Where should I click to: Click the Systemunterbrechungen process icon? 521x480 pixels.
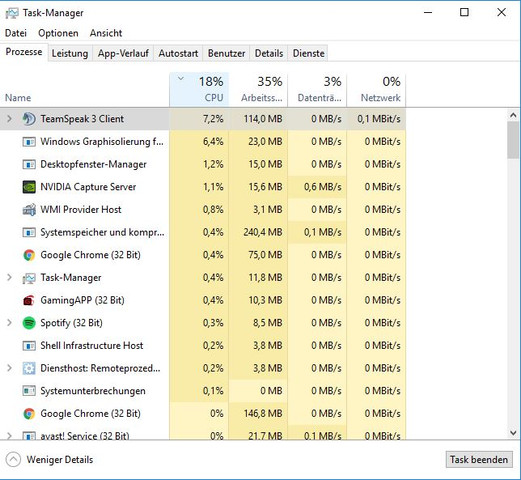(x=29, y=391)
